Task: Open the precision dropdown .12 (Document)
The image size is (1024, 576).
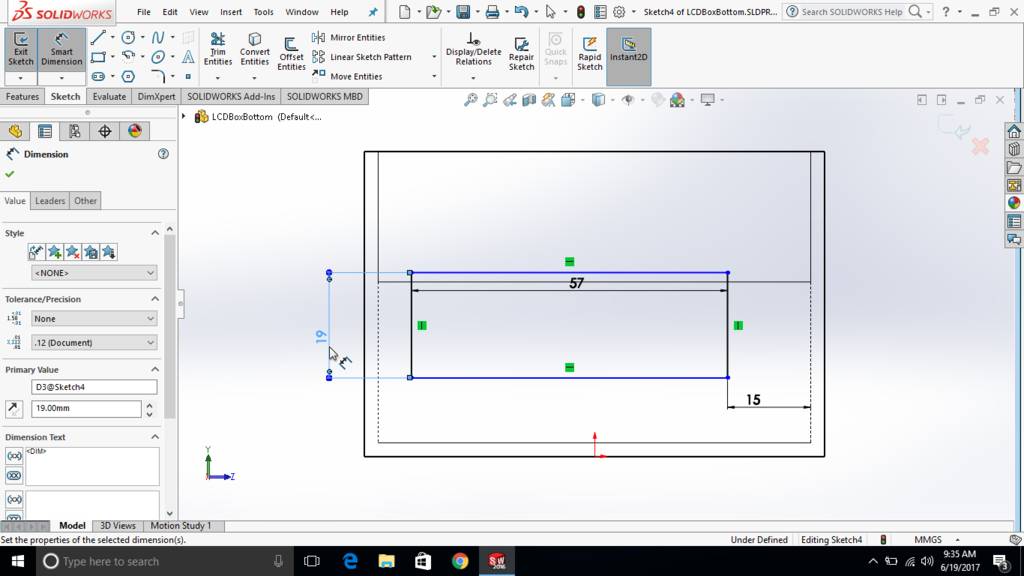Action: point(94,342)
